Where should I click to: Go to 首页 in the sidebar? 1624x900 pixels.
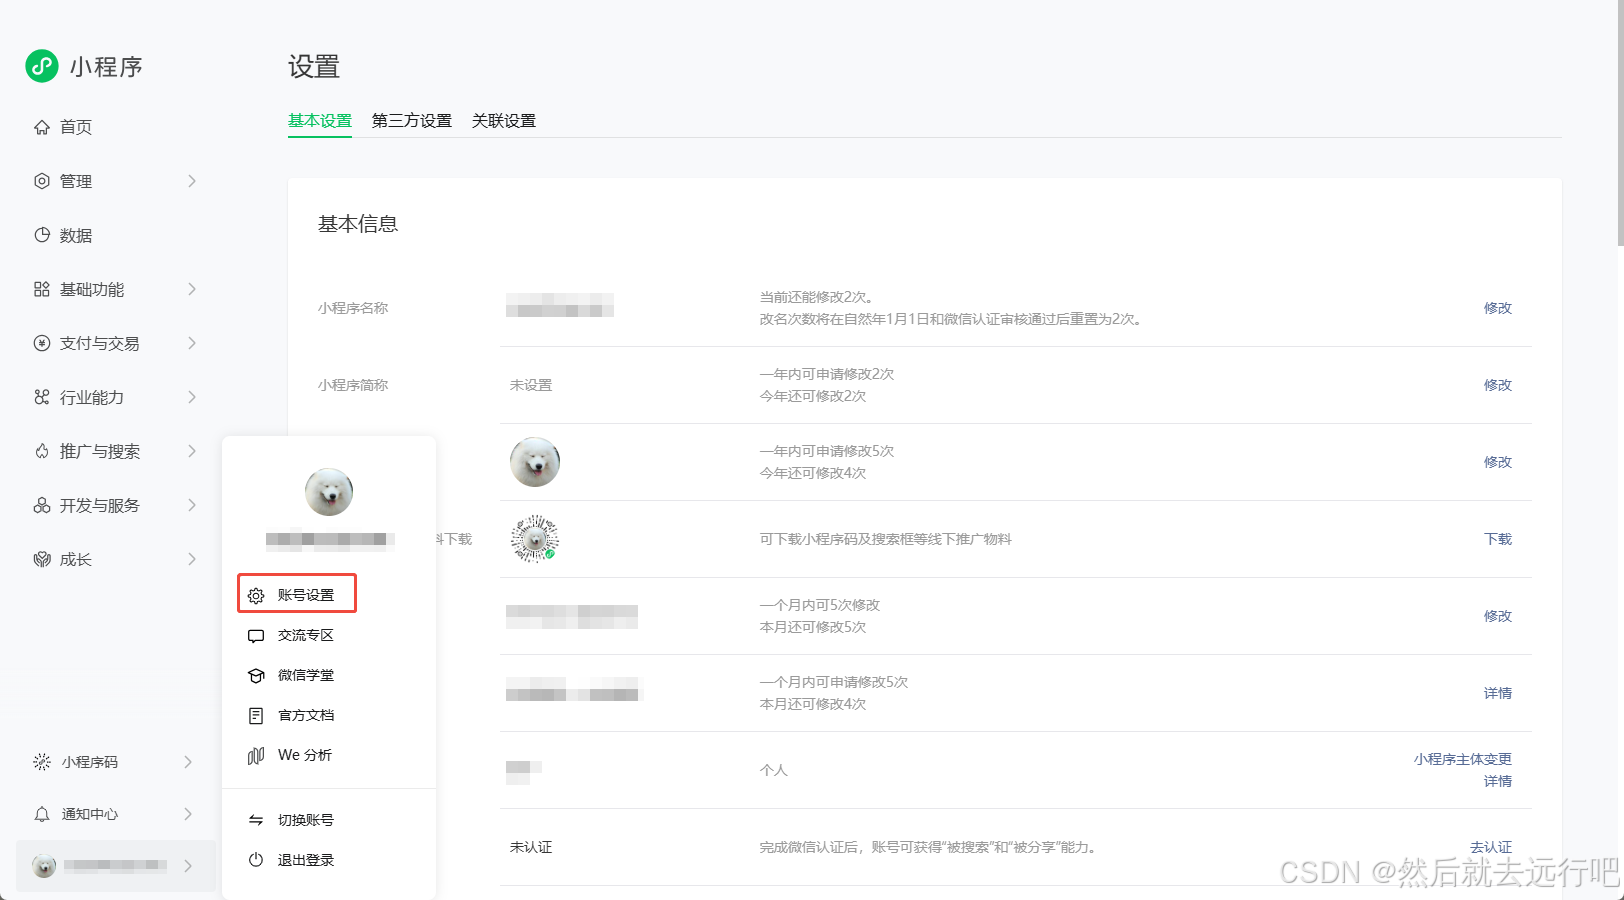pyautogui.click(x=76, y=127)
